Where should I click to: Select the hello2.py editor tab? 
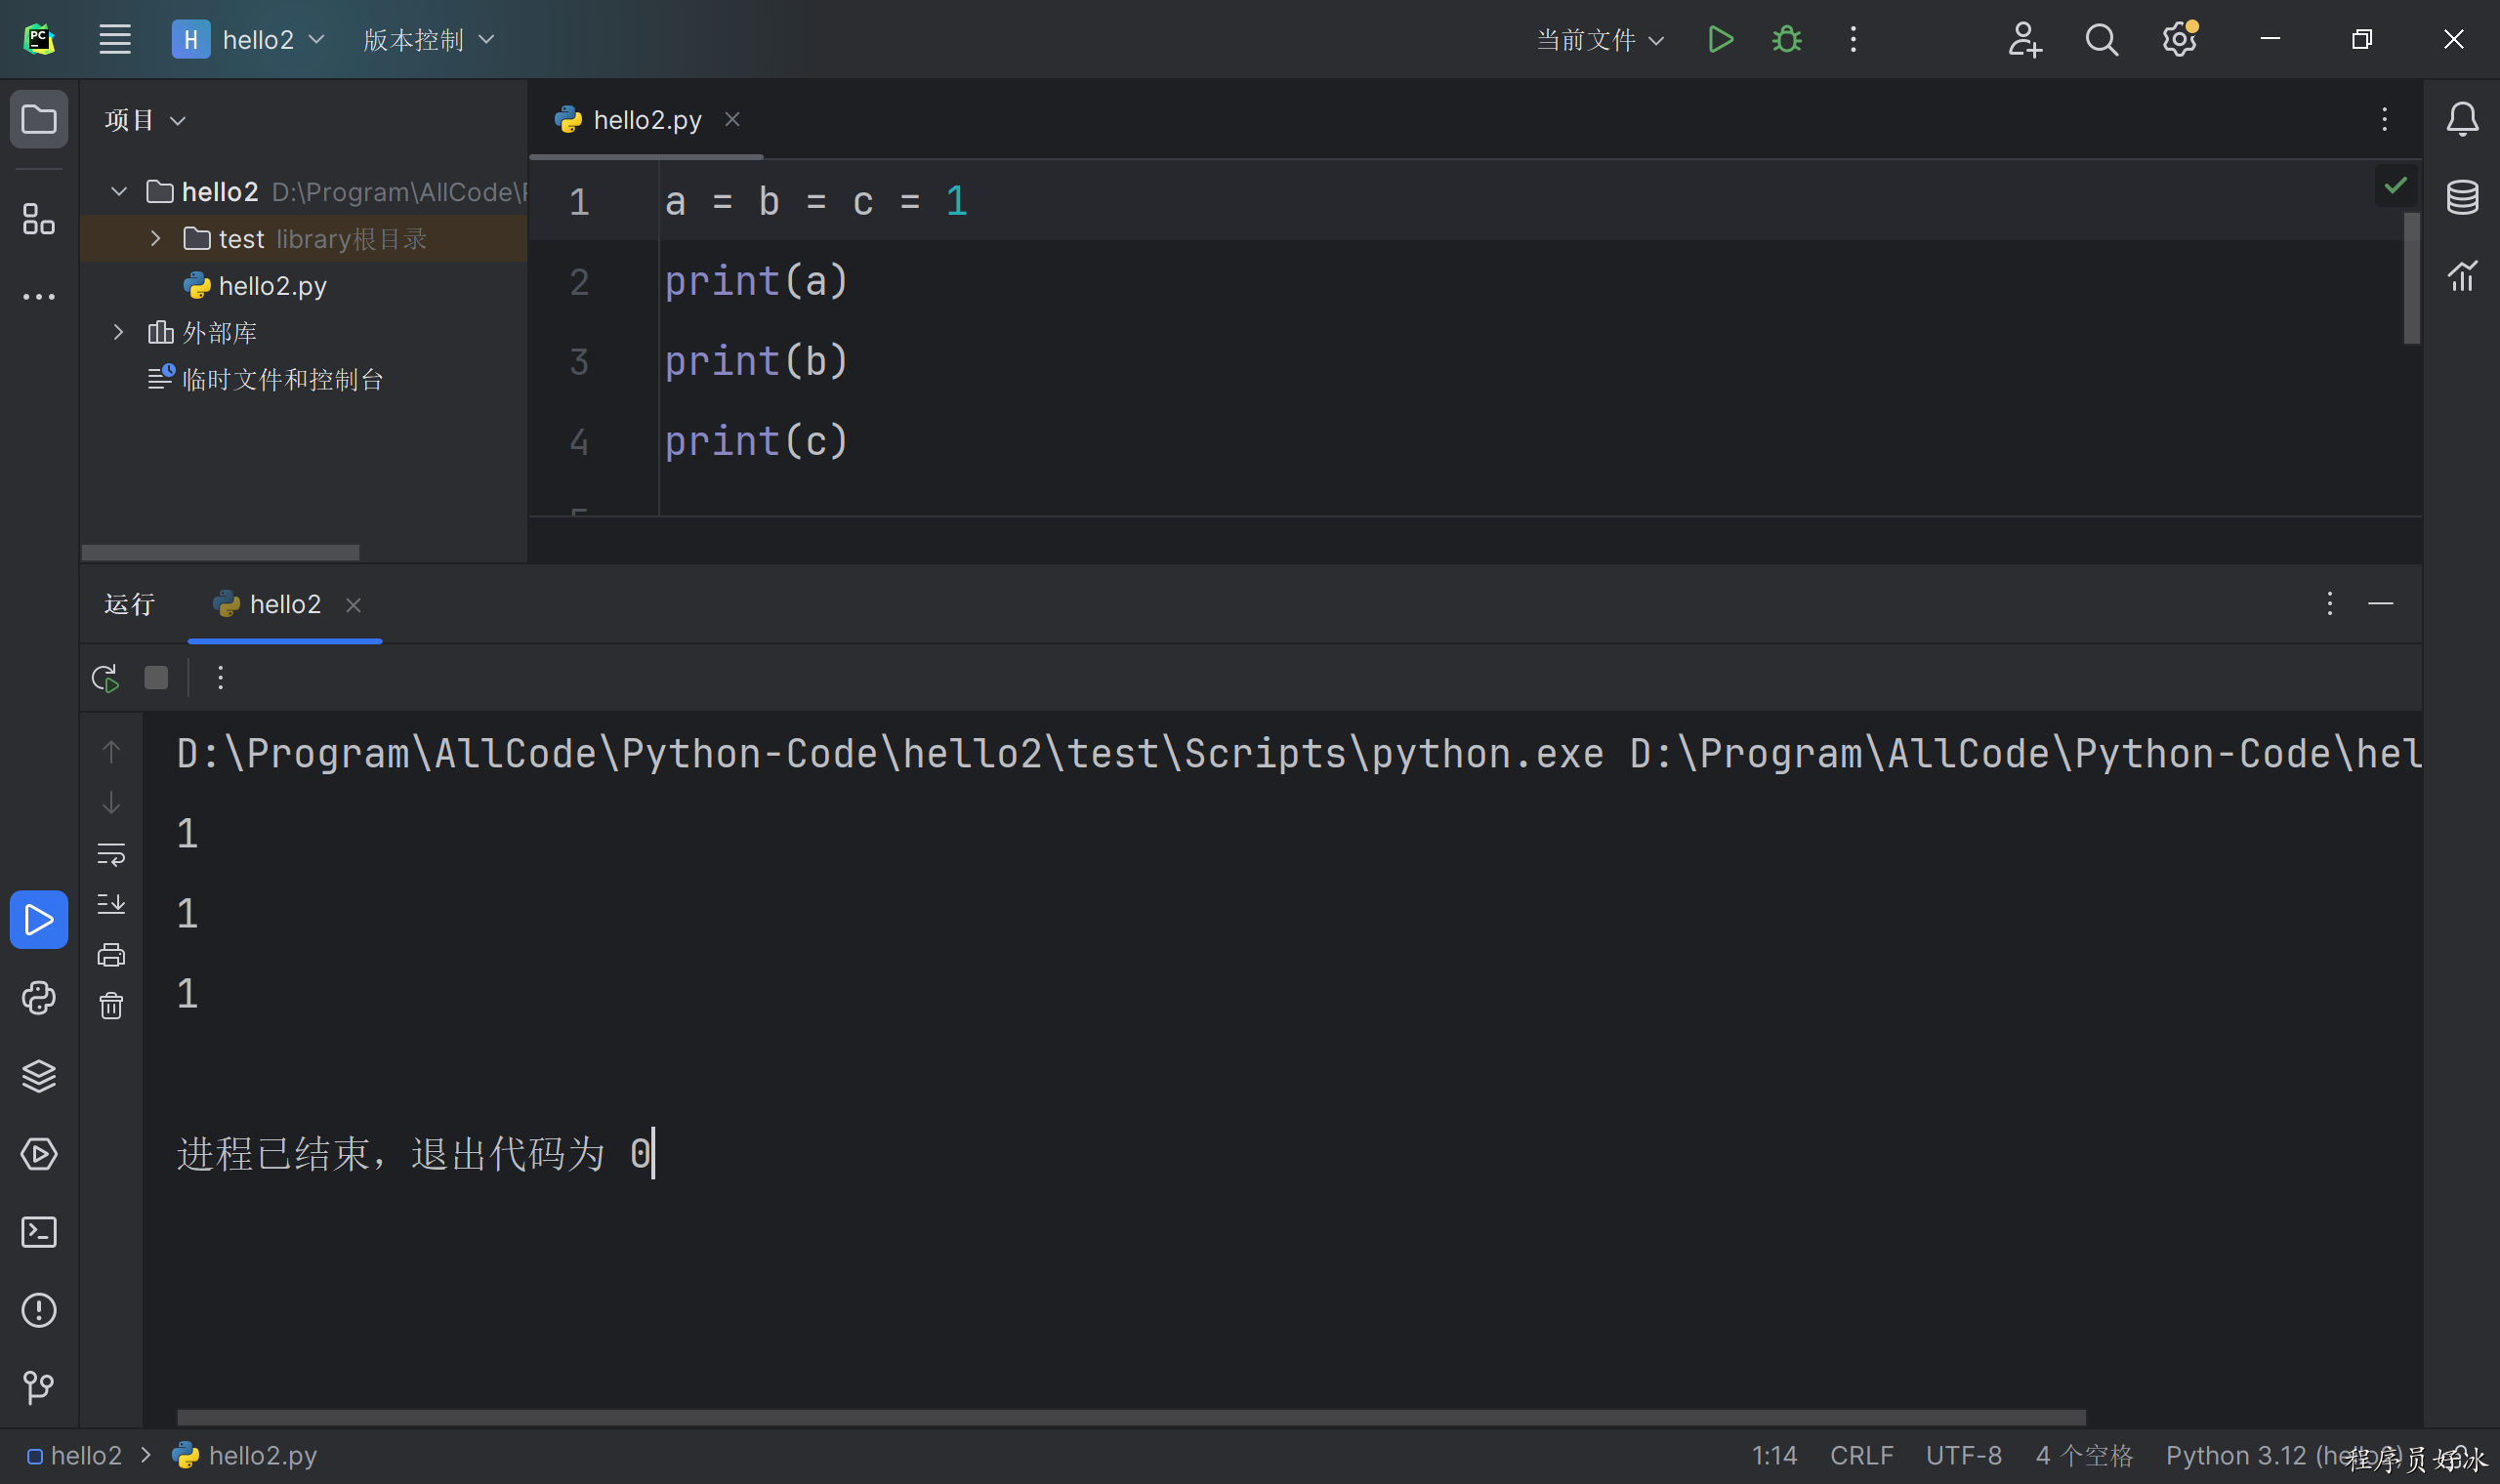(x=646, y=120)
